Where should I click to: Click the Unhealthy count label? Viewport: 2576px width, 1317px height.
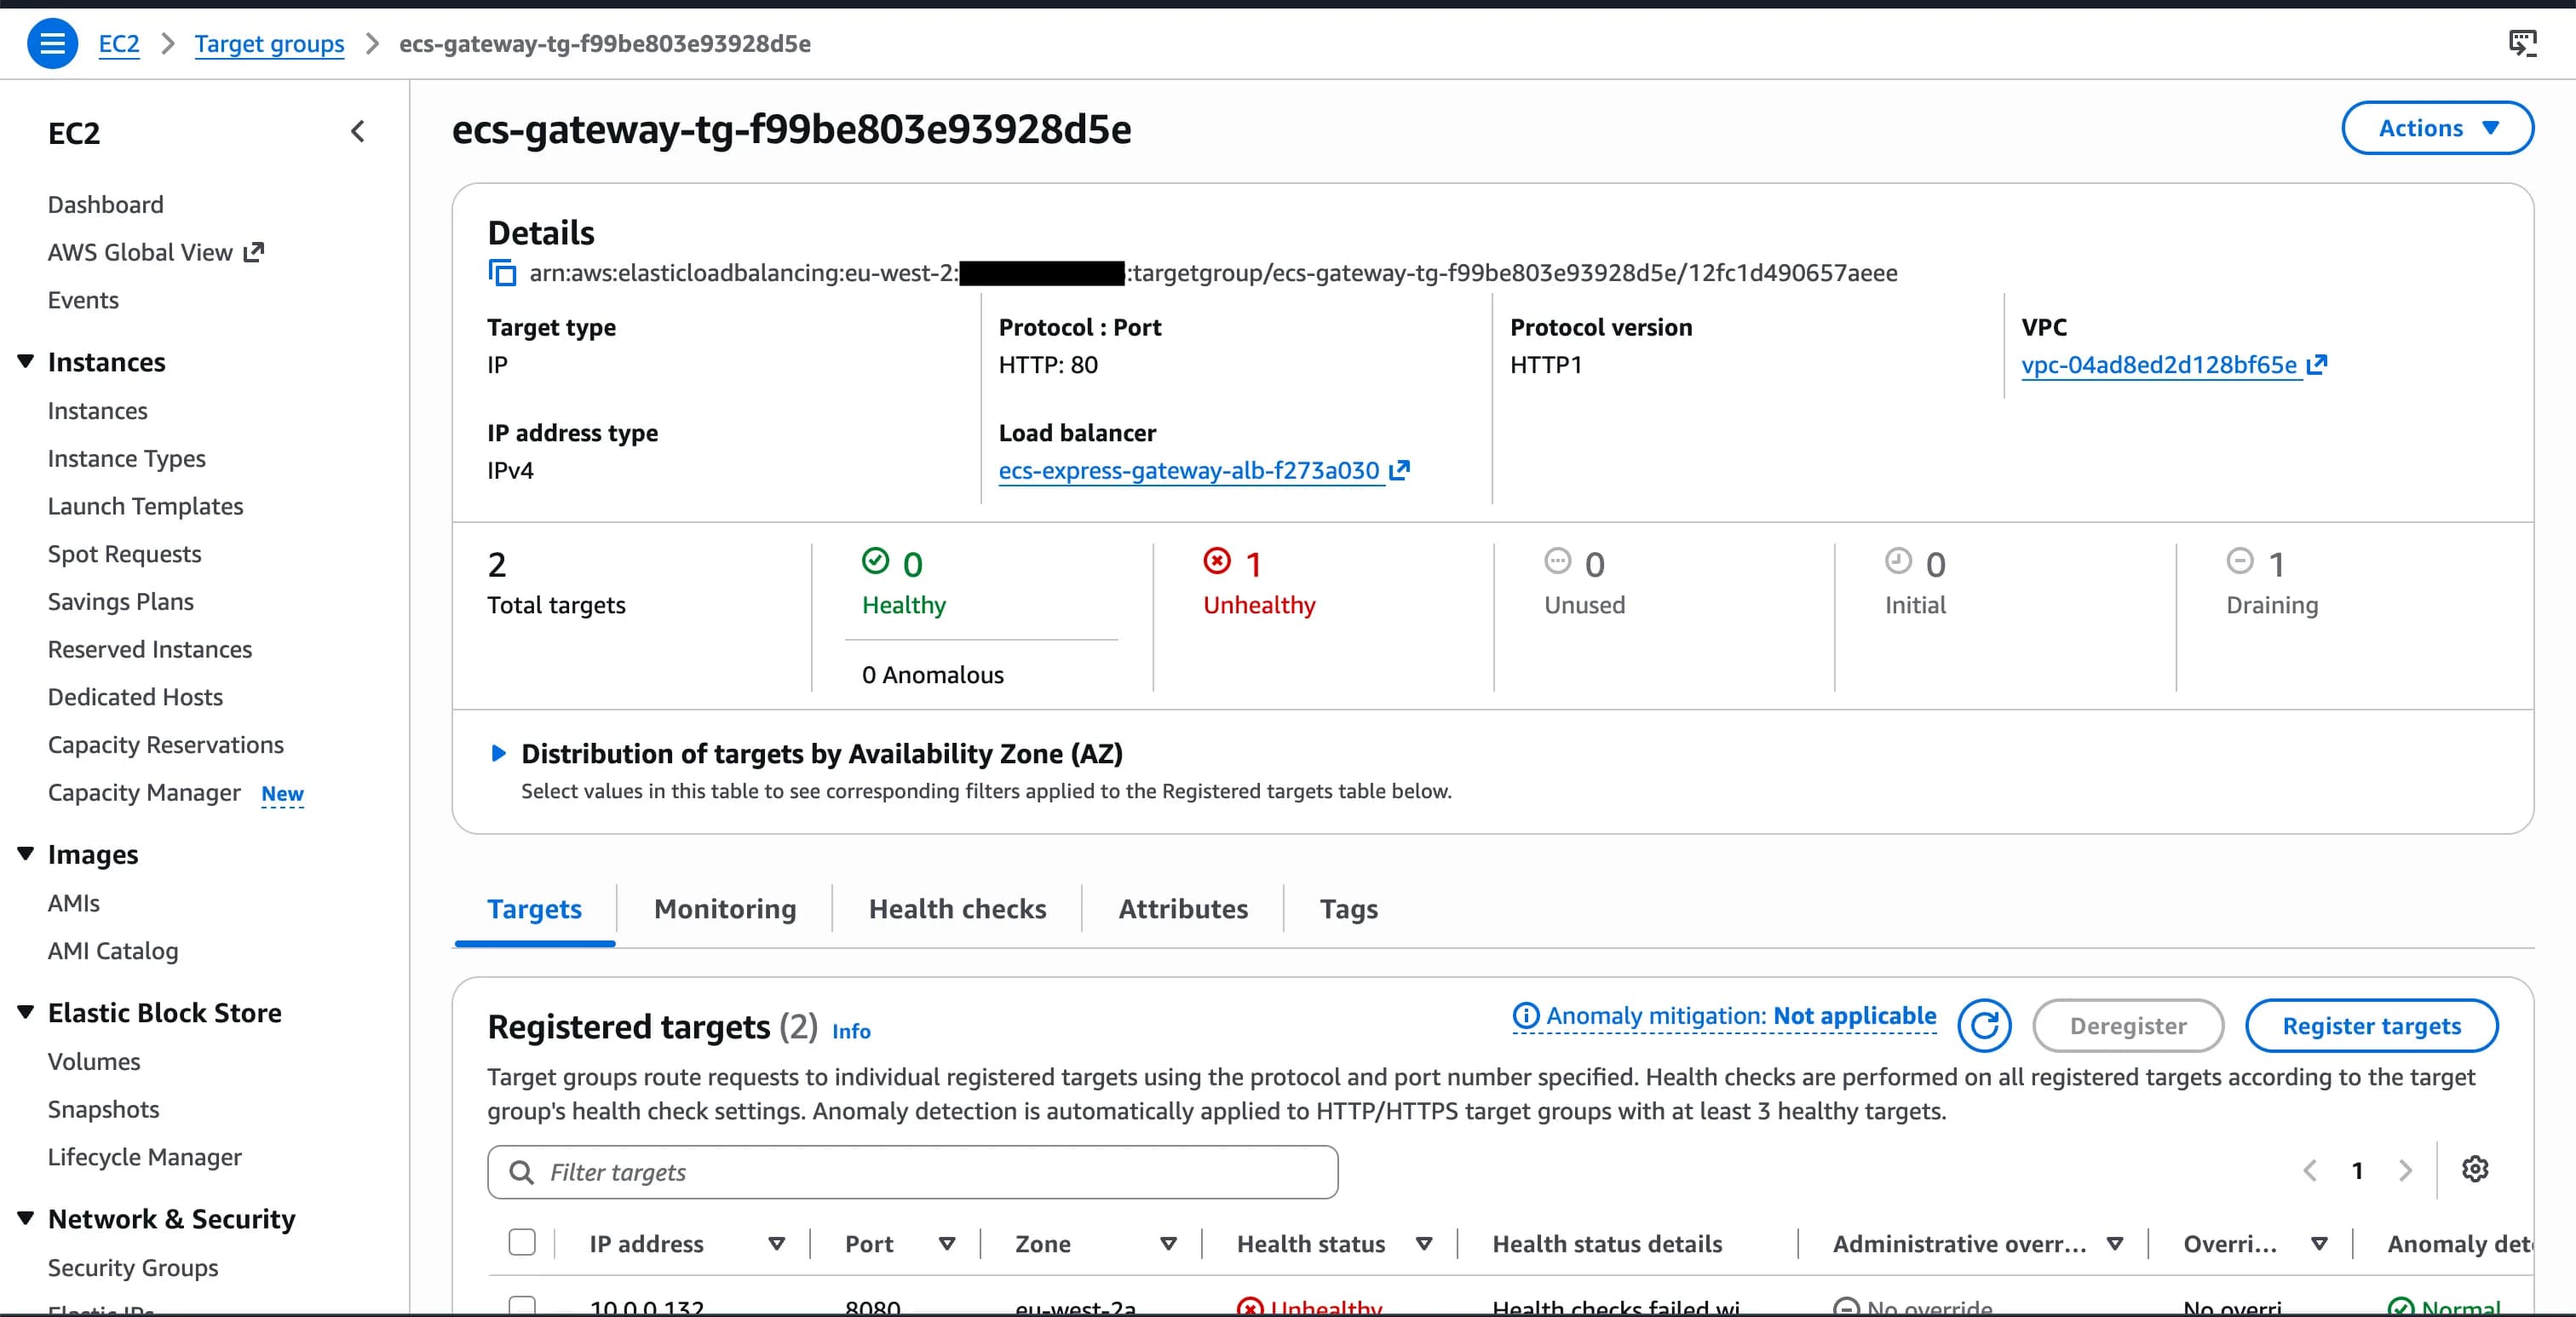[1259, 604]
